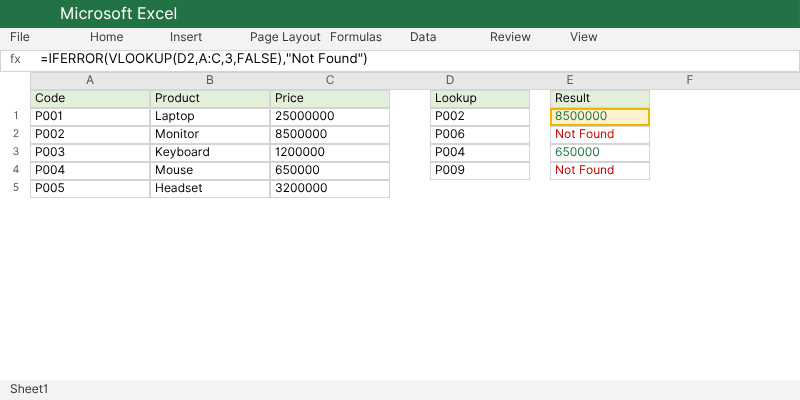800x400 pixels.
Task: Click the Product header cell
Action: click(210, 99)
